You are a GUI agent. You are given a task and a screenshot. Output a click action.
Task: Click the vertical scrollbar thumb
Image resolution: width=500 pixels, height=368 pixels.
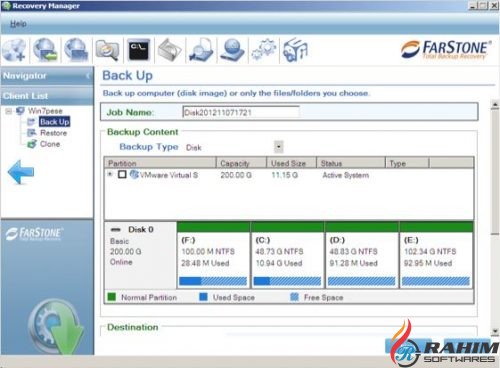(495, 172)
